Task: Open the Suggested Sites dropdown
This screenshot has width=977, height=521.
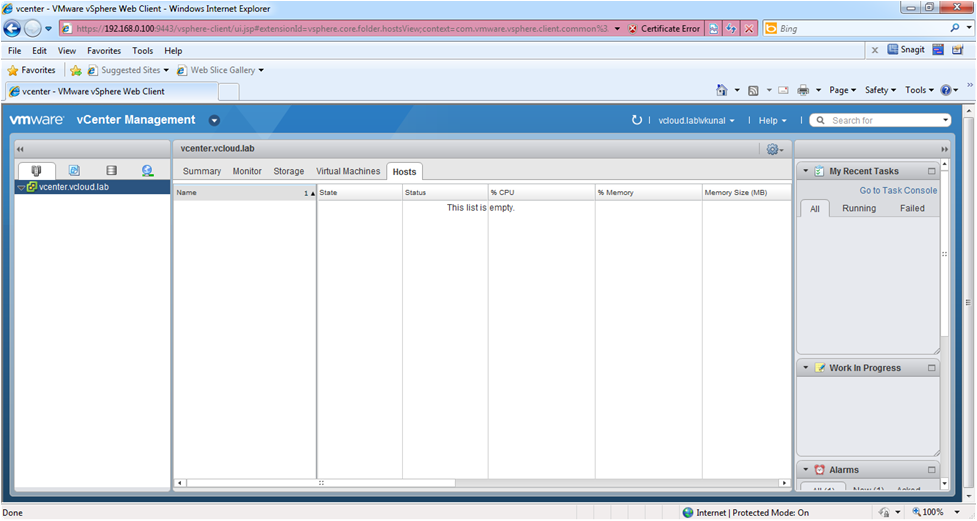Action: pyautogui.click(x=166, y=70)
